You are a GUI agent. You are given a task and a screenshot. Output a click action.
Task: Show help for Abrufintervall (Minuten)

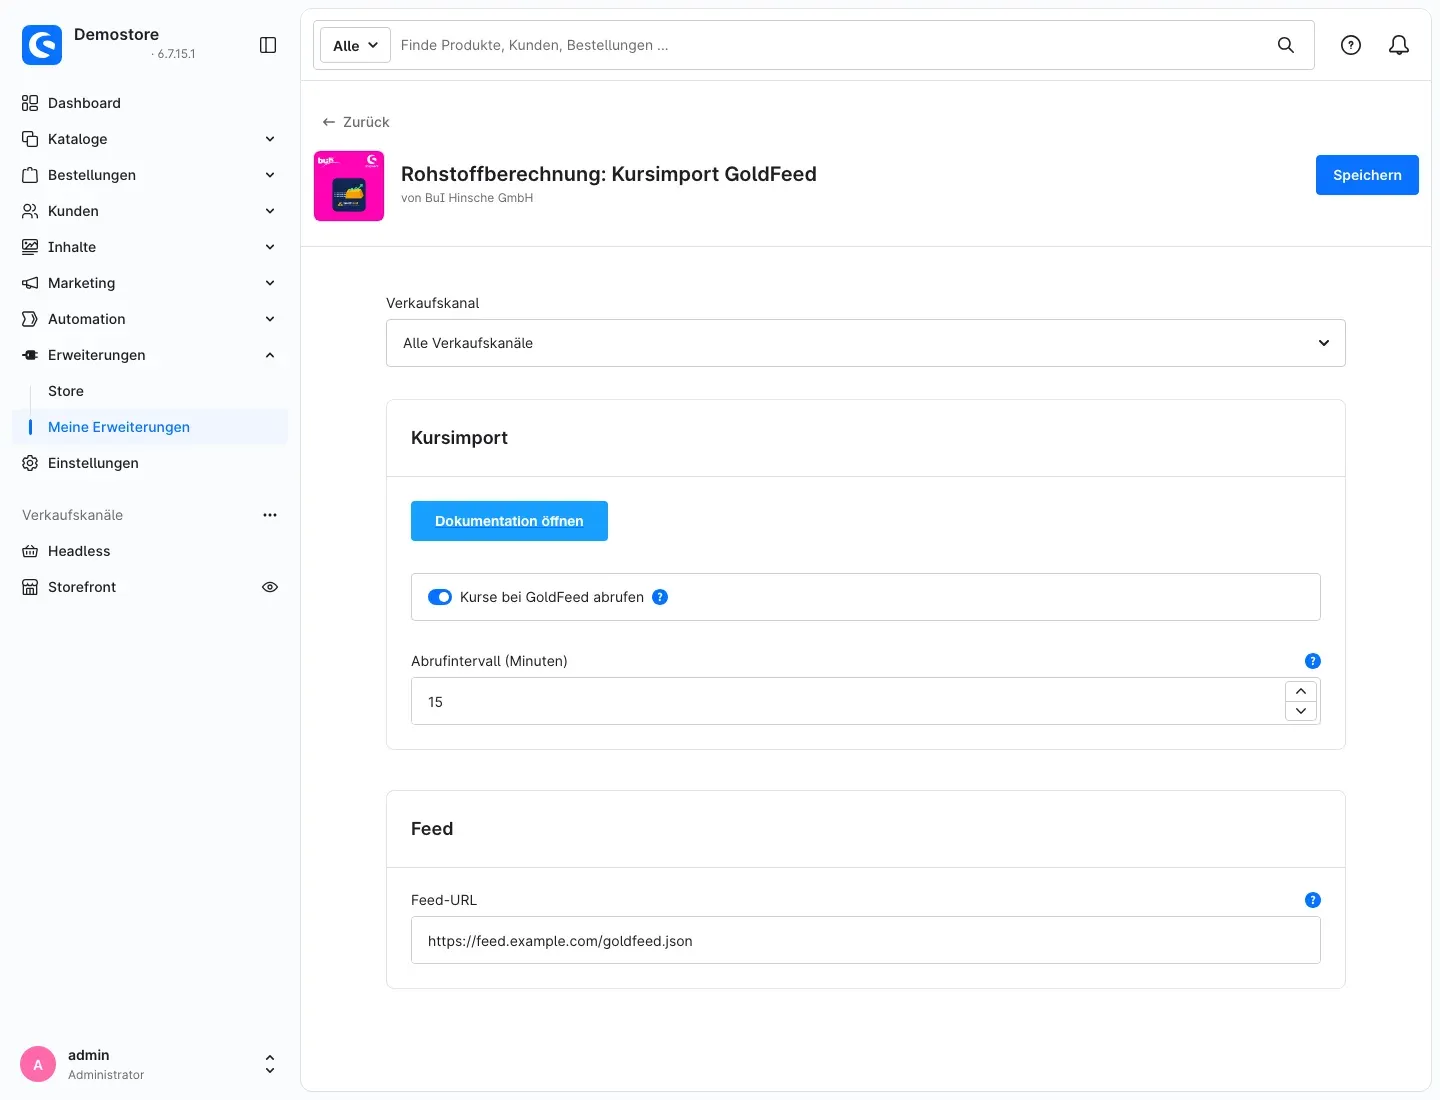[x=1313, y=661]
